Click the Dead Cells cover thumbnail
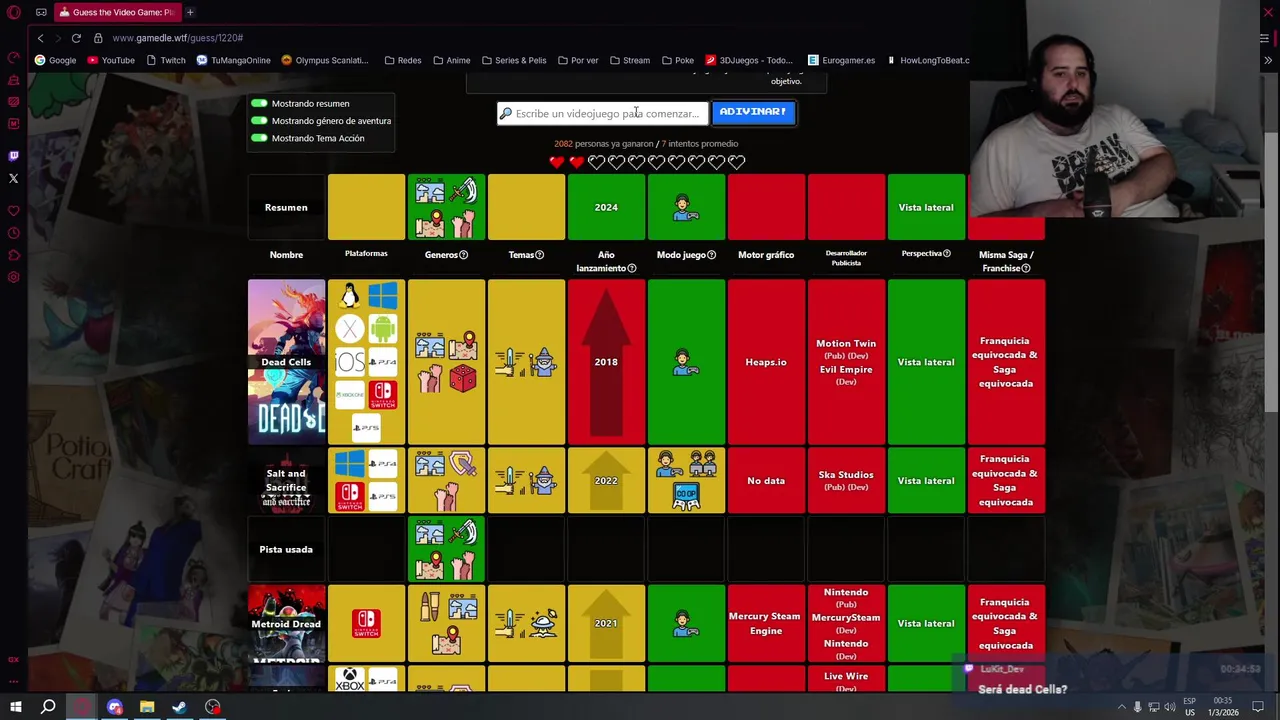Viewport: 1280px width, 720px height. (286, 362)
